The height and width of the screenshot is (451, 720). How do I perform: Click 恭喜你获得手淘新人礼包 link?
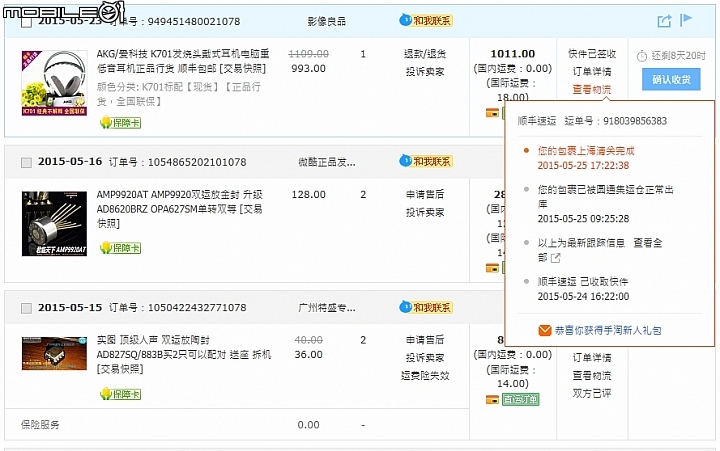[x=608, y=330]
